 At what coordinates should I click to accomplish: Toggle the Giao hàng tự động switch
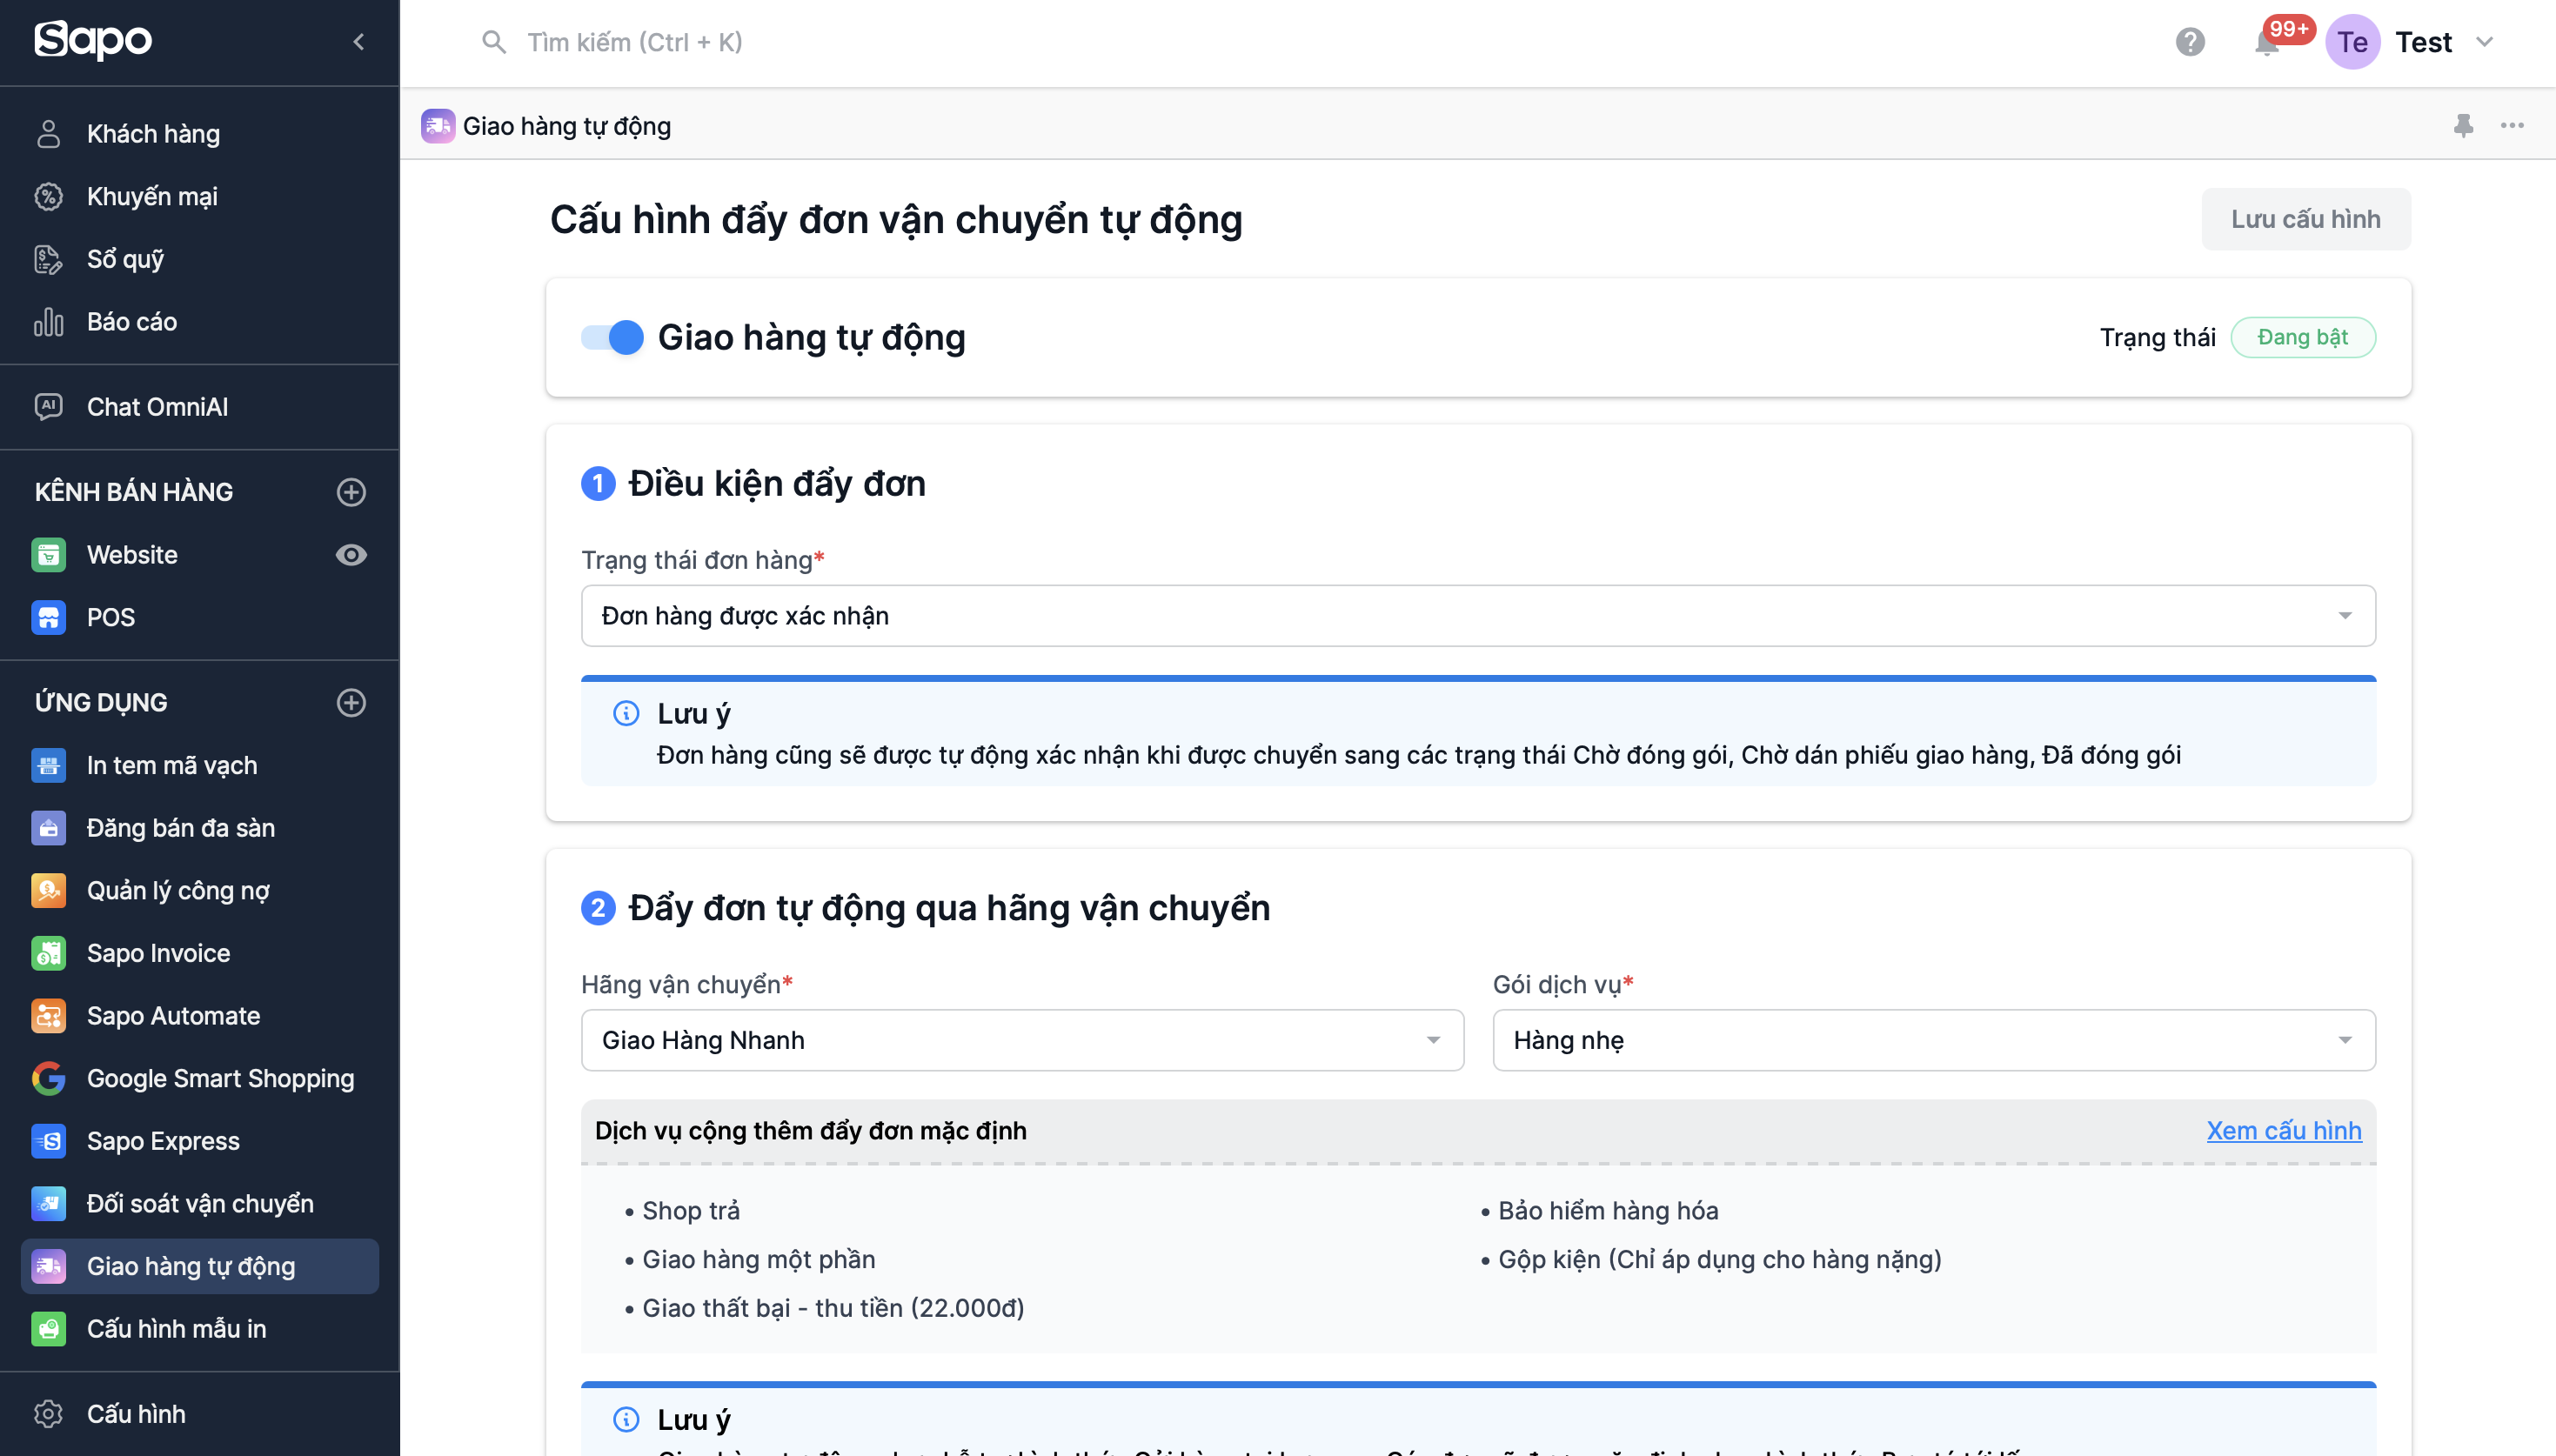pyautogui.click(x=612, y=338)
